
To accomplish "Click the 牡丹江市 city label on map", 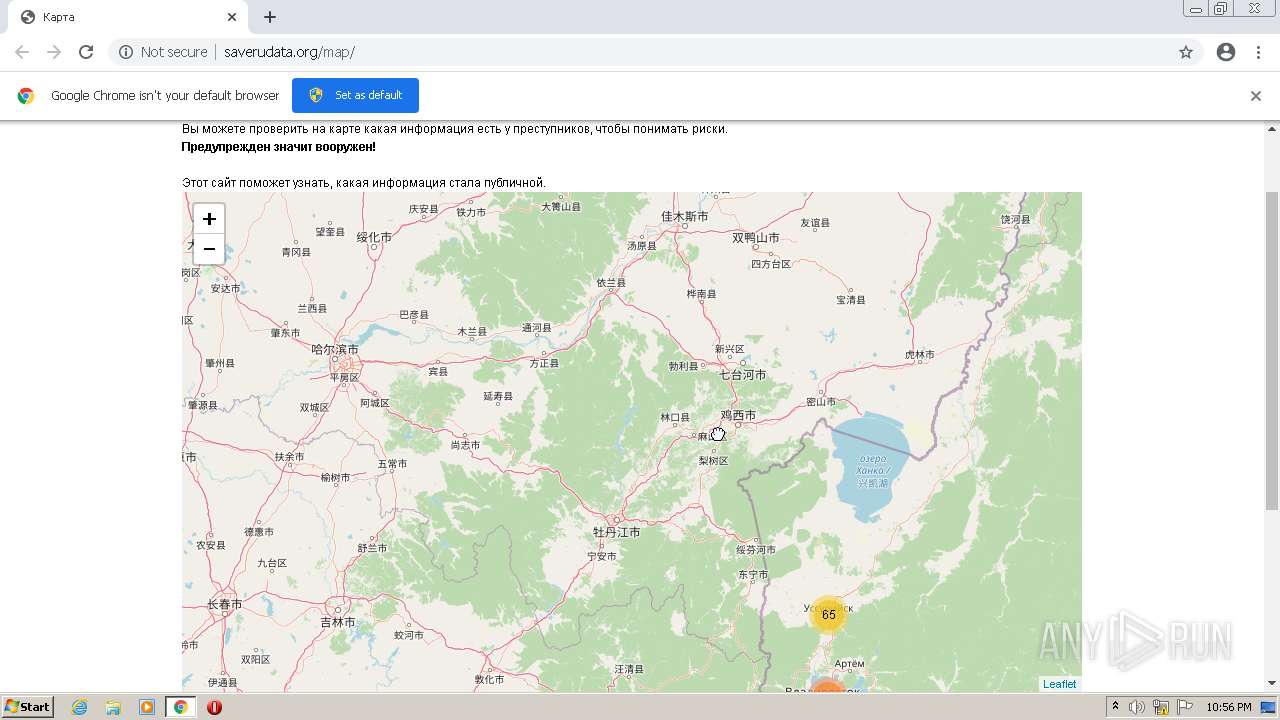I will coord(617,532).
